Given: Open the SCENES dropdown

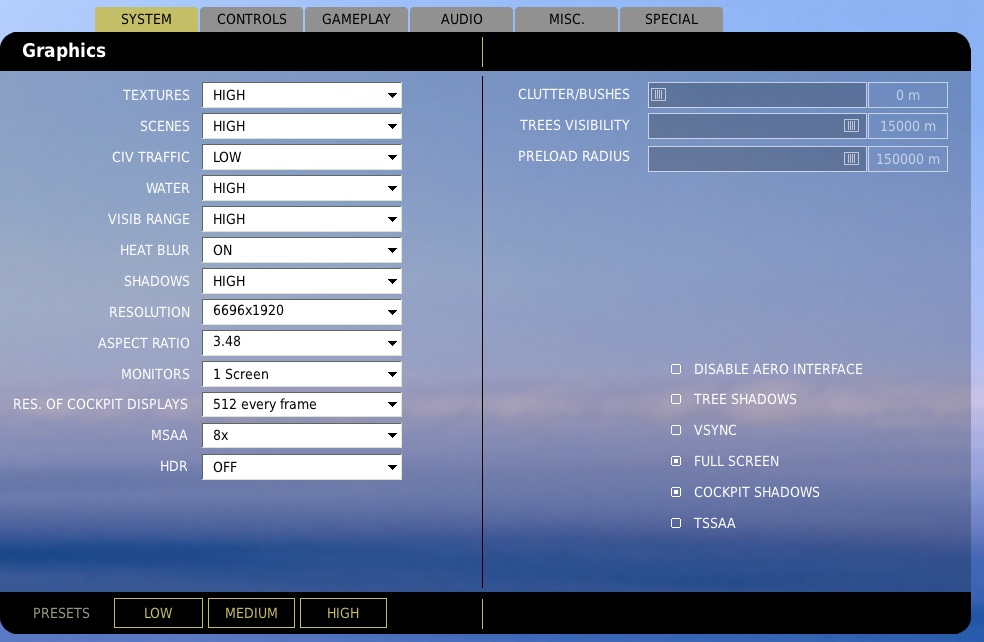Looking at the screenshot, I should coord(302,126).
